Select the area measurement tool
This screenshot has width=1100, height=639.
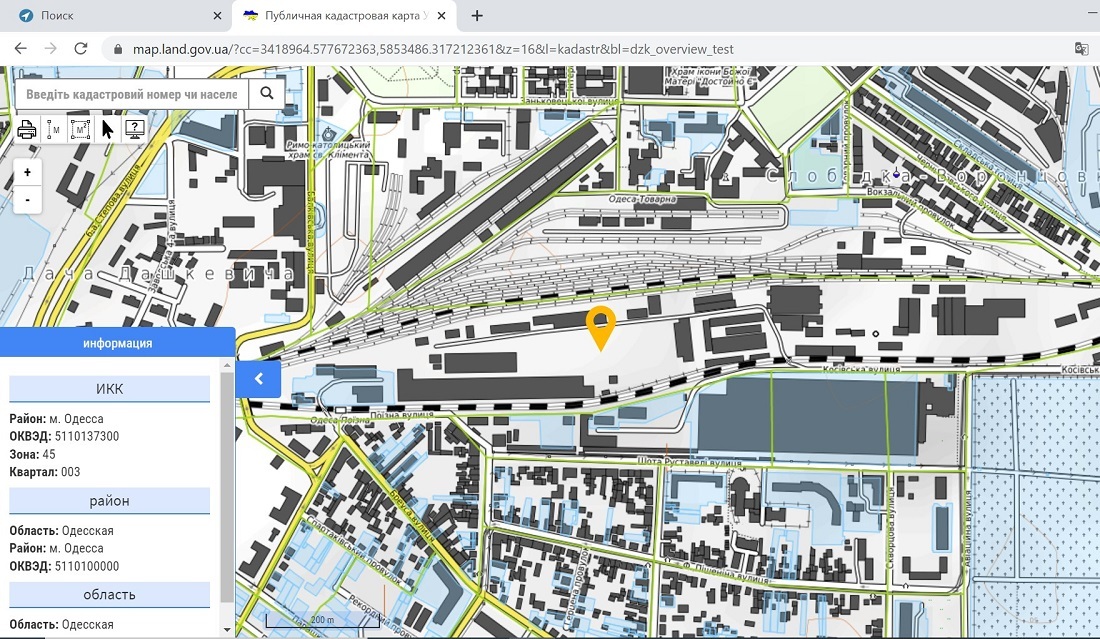coord(80,130)
